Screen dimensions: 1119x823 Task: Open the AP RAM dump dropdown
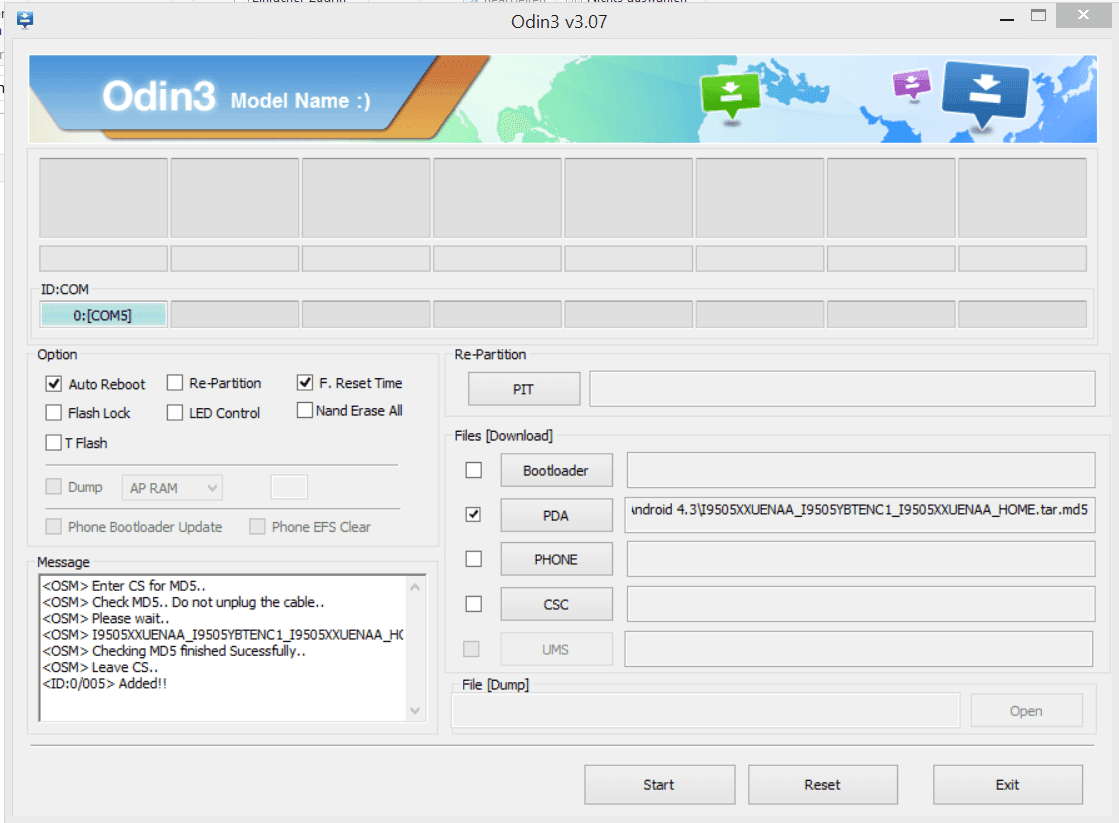point(172,488)
